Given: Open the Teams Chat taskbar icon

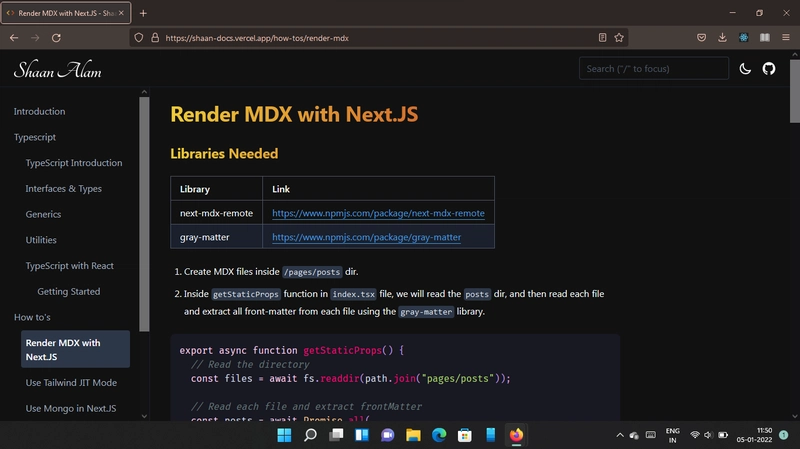Looking at the screenshot, I should 387,435.
